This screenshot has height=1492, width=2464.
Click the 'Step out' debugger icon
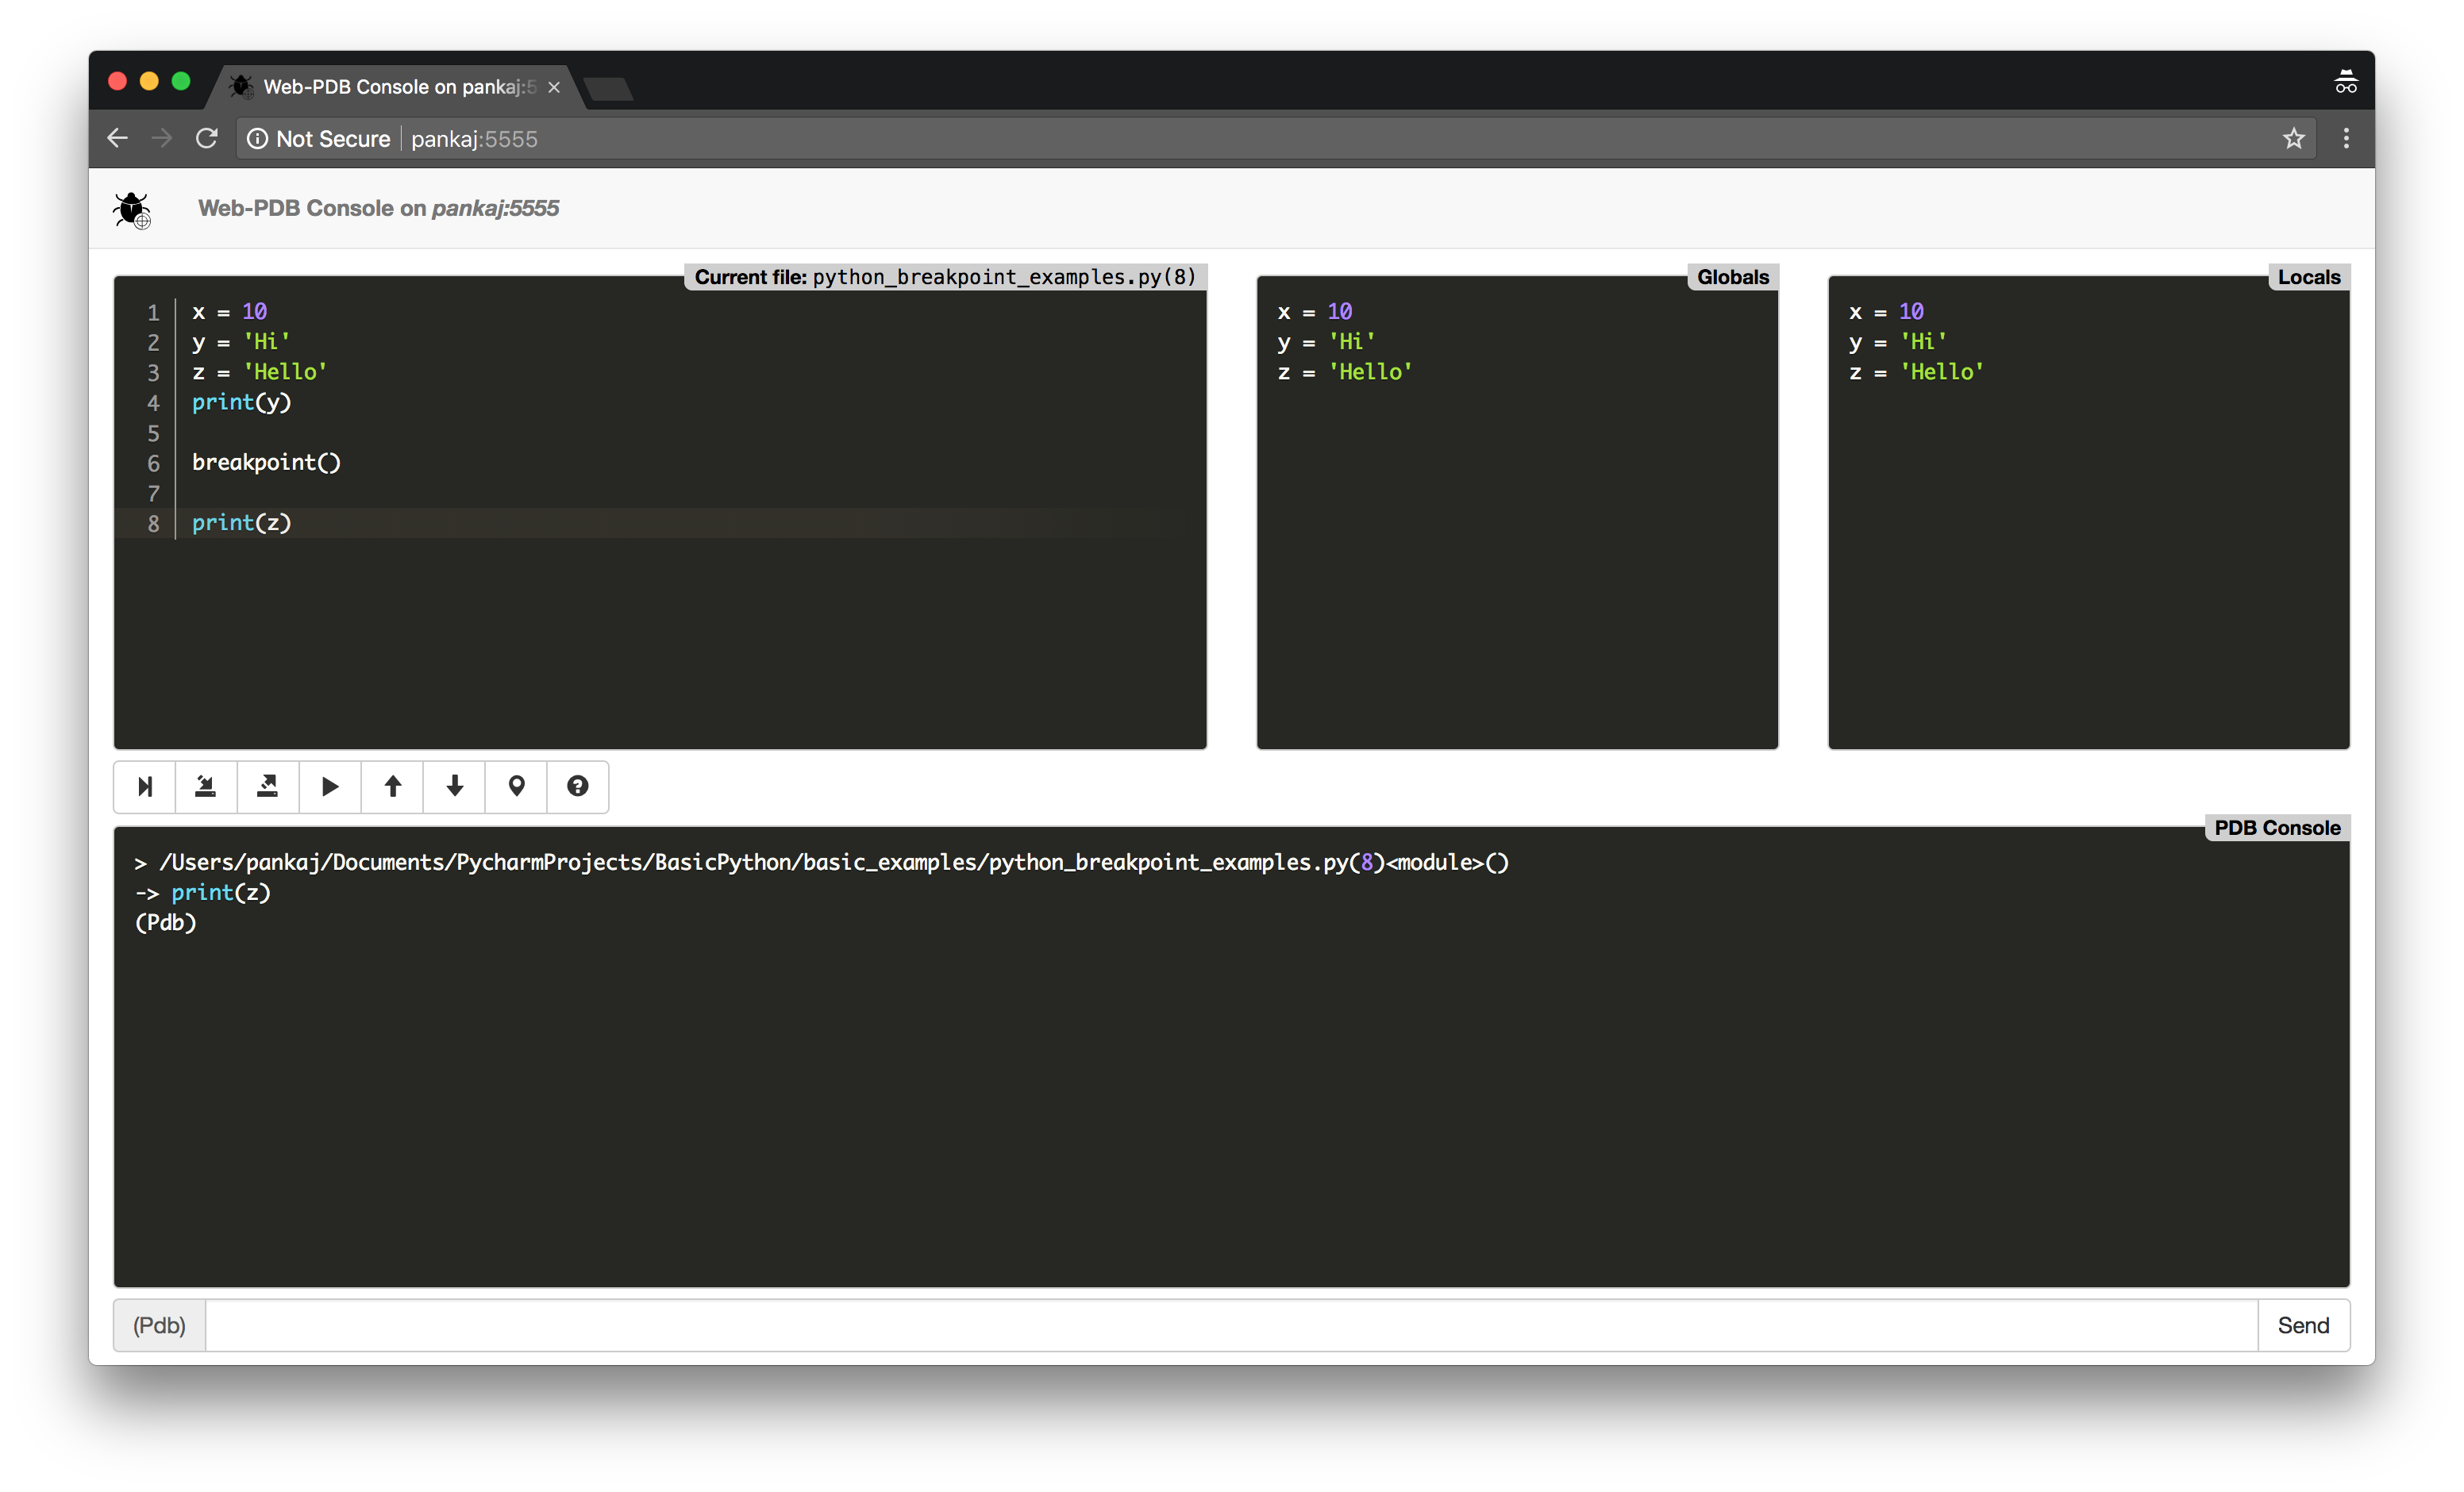tap(268, 786)
